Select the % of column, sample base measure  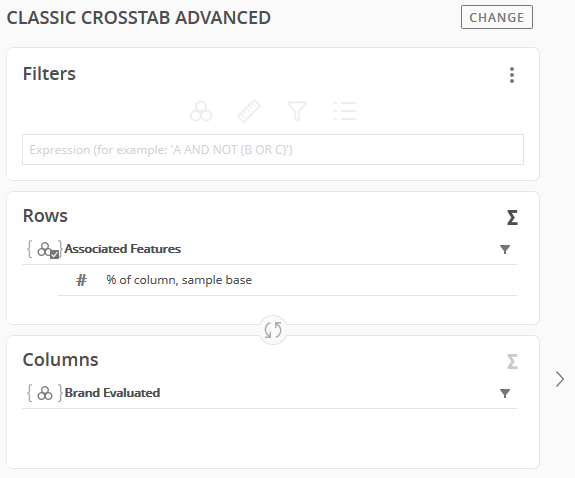[x=179, y=280]
